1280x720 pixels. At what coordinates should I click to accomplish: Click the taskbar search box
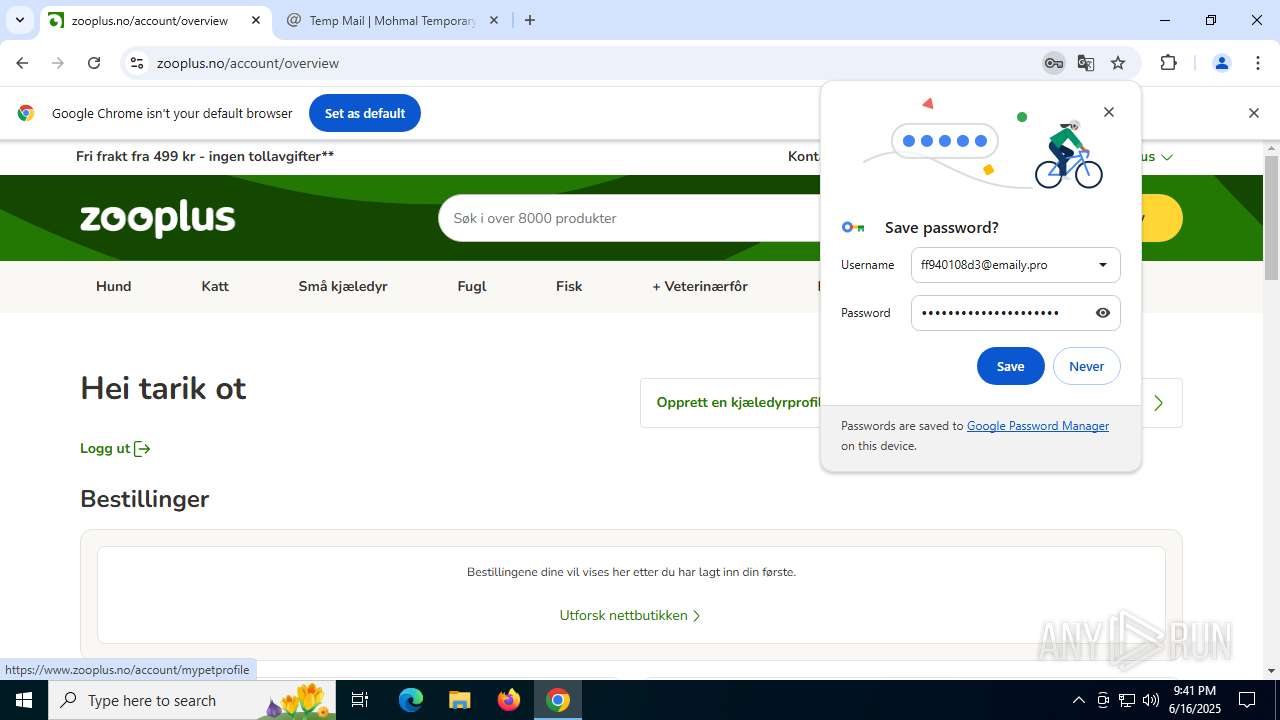coord(192,700)
